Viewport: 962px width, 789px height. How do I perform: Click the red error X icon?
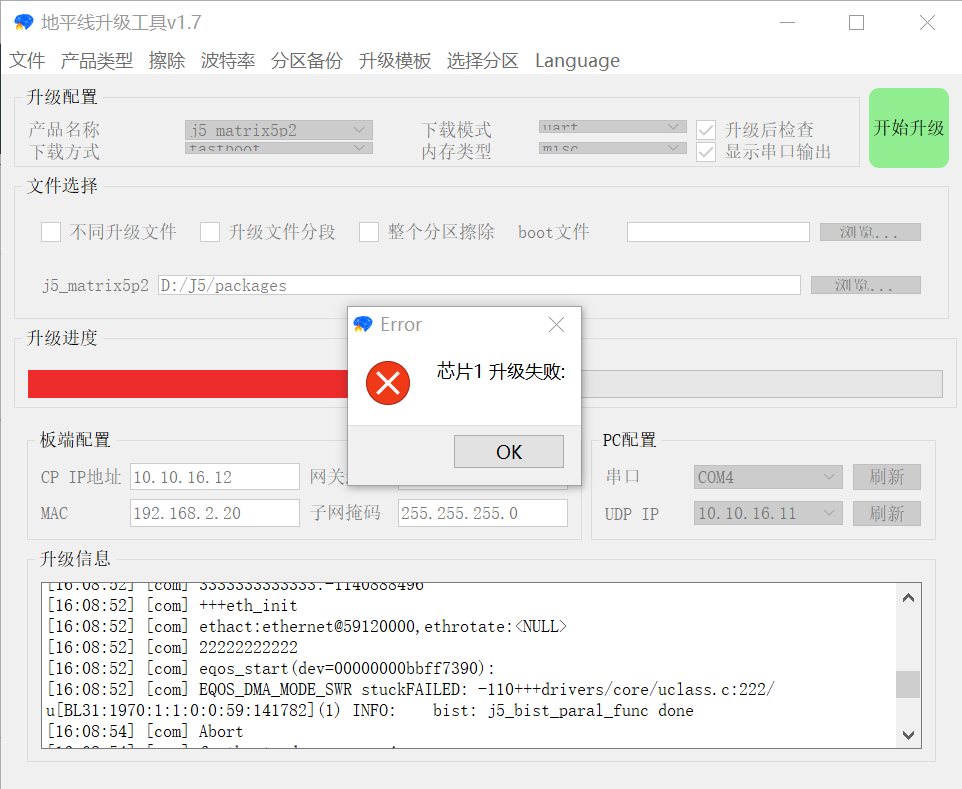388,383
